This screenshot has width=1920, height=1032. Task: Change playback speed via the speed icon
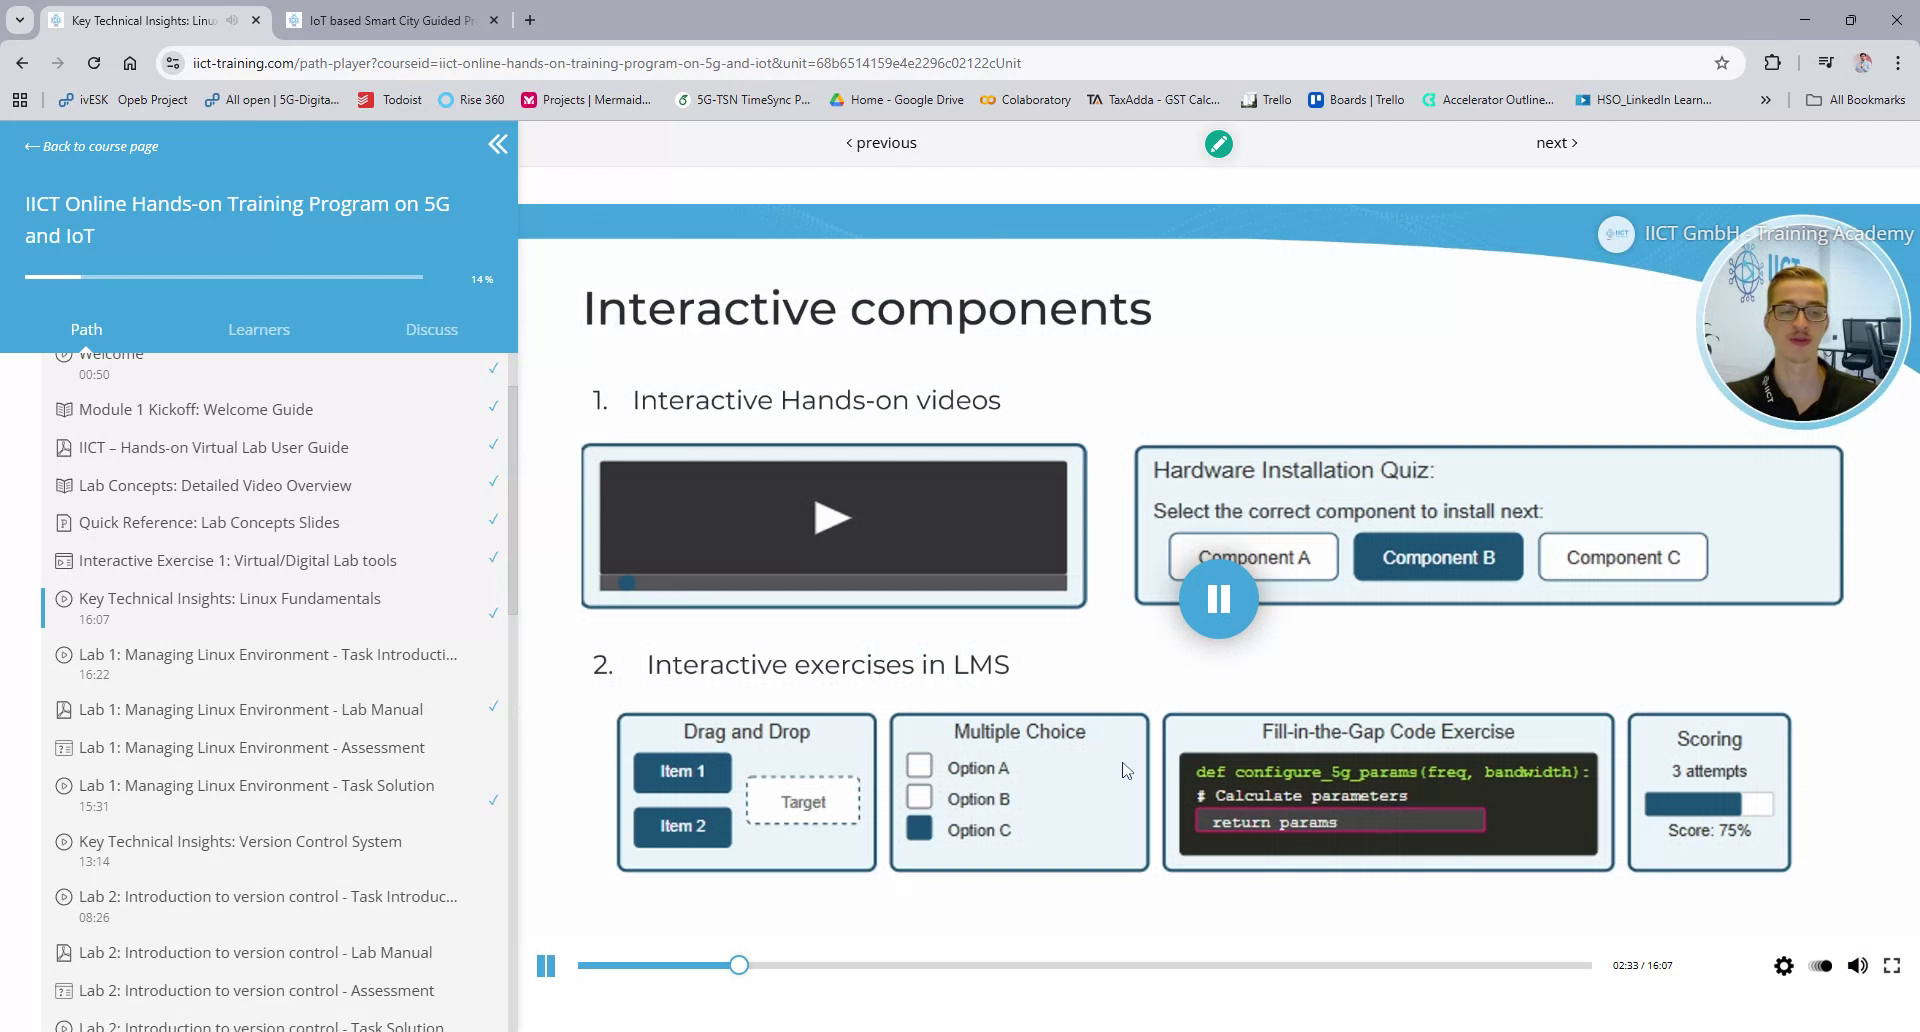point(1822,965)
